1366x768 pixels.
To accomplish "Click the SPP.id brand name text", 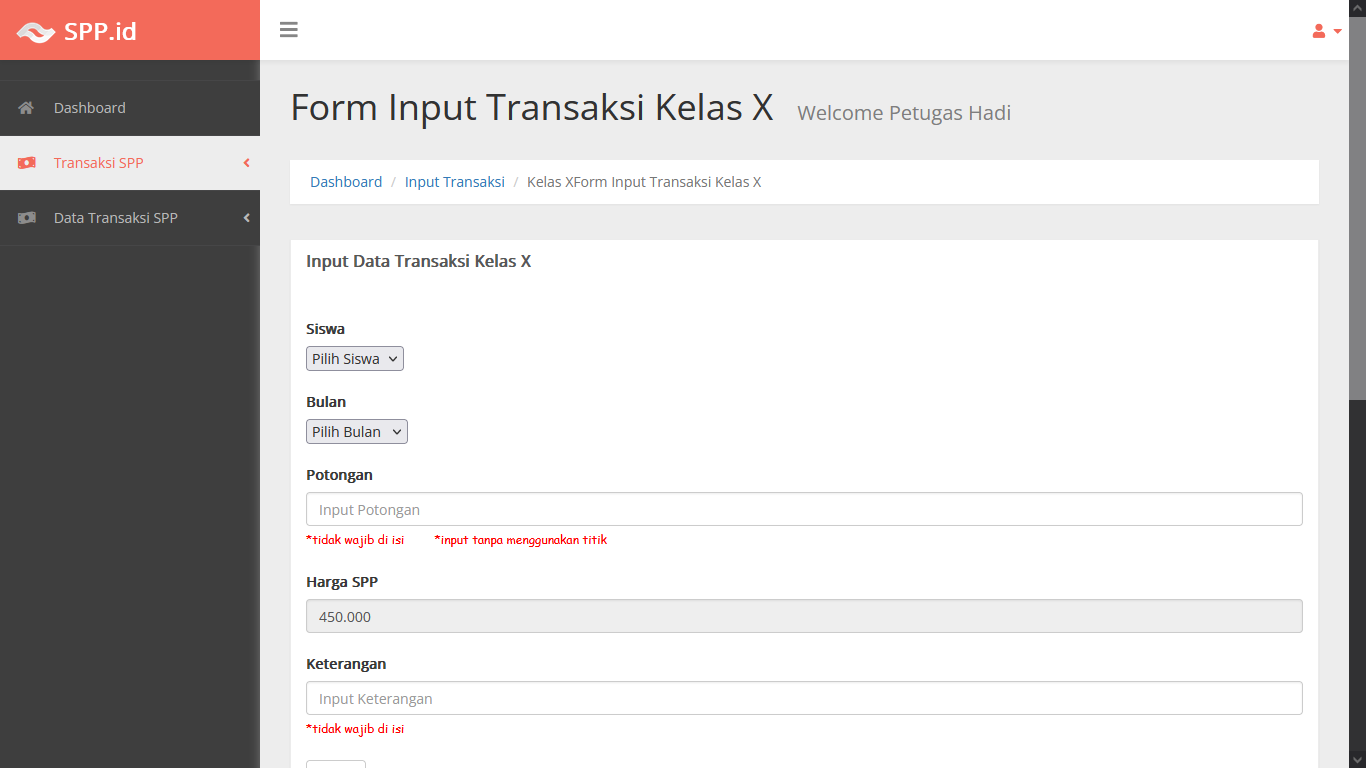I will pos(100,31).
